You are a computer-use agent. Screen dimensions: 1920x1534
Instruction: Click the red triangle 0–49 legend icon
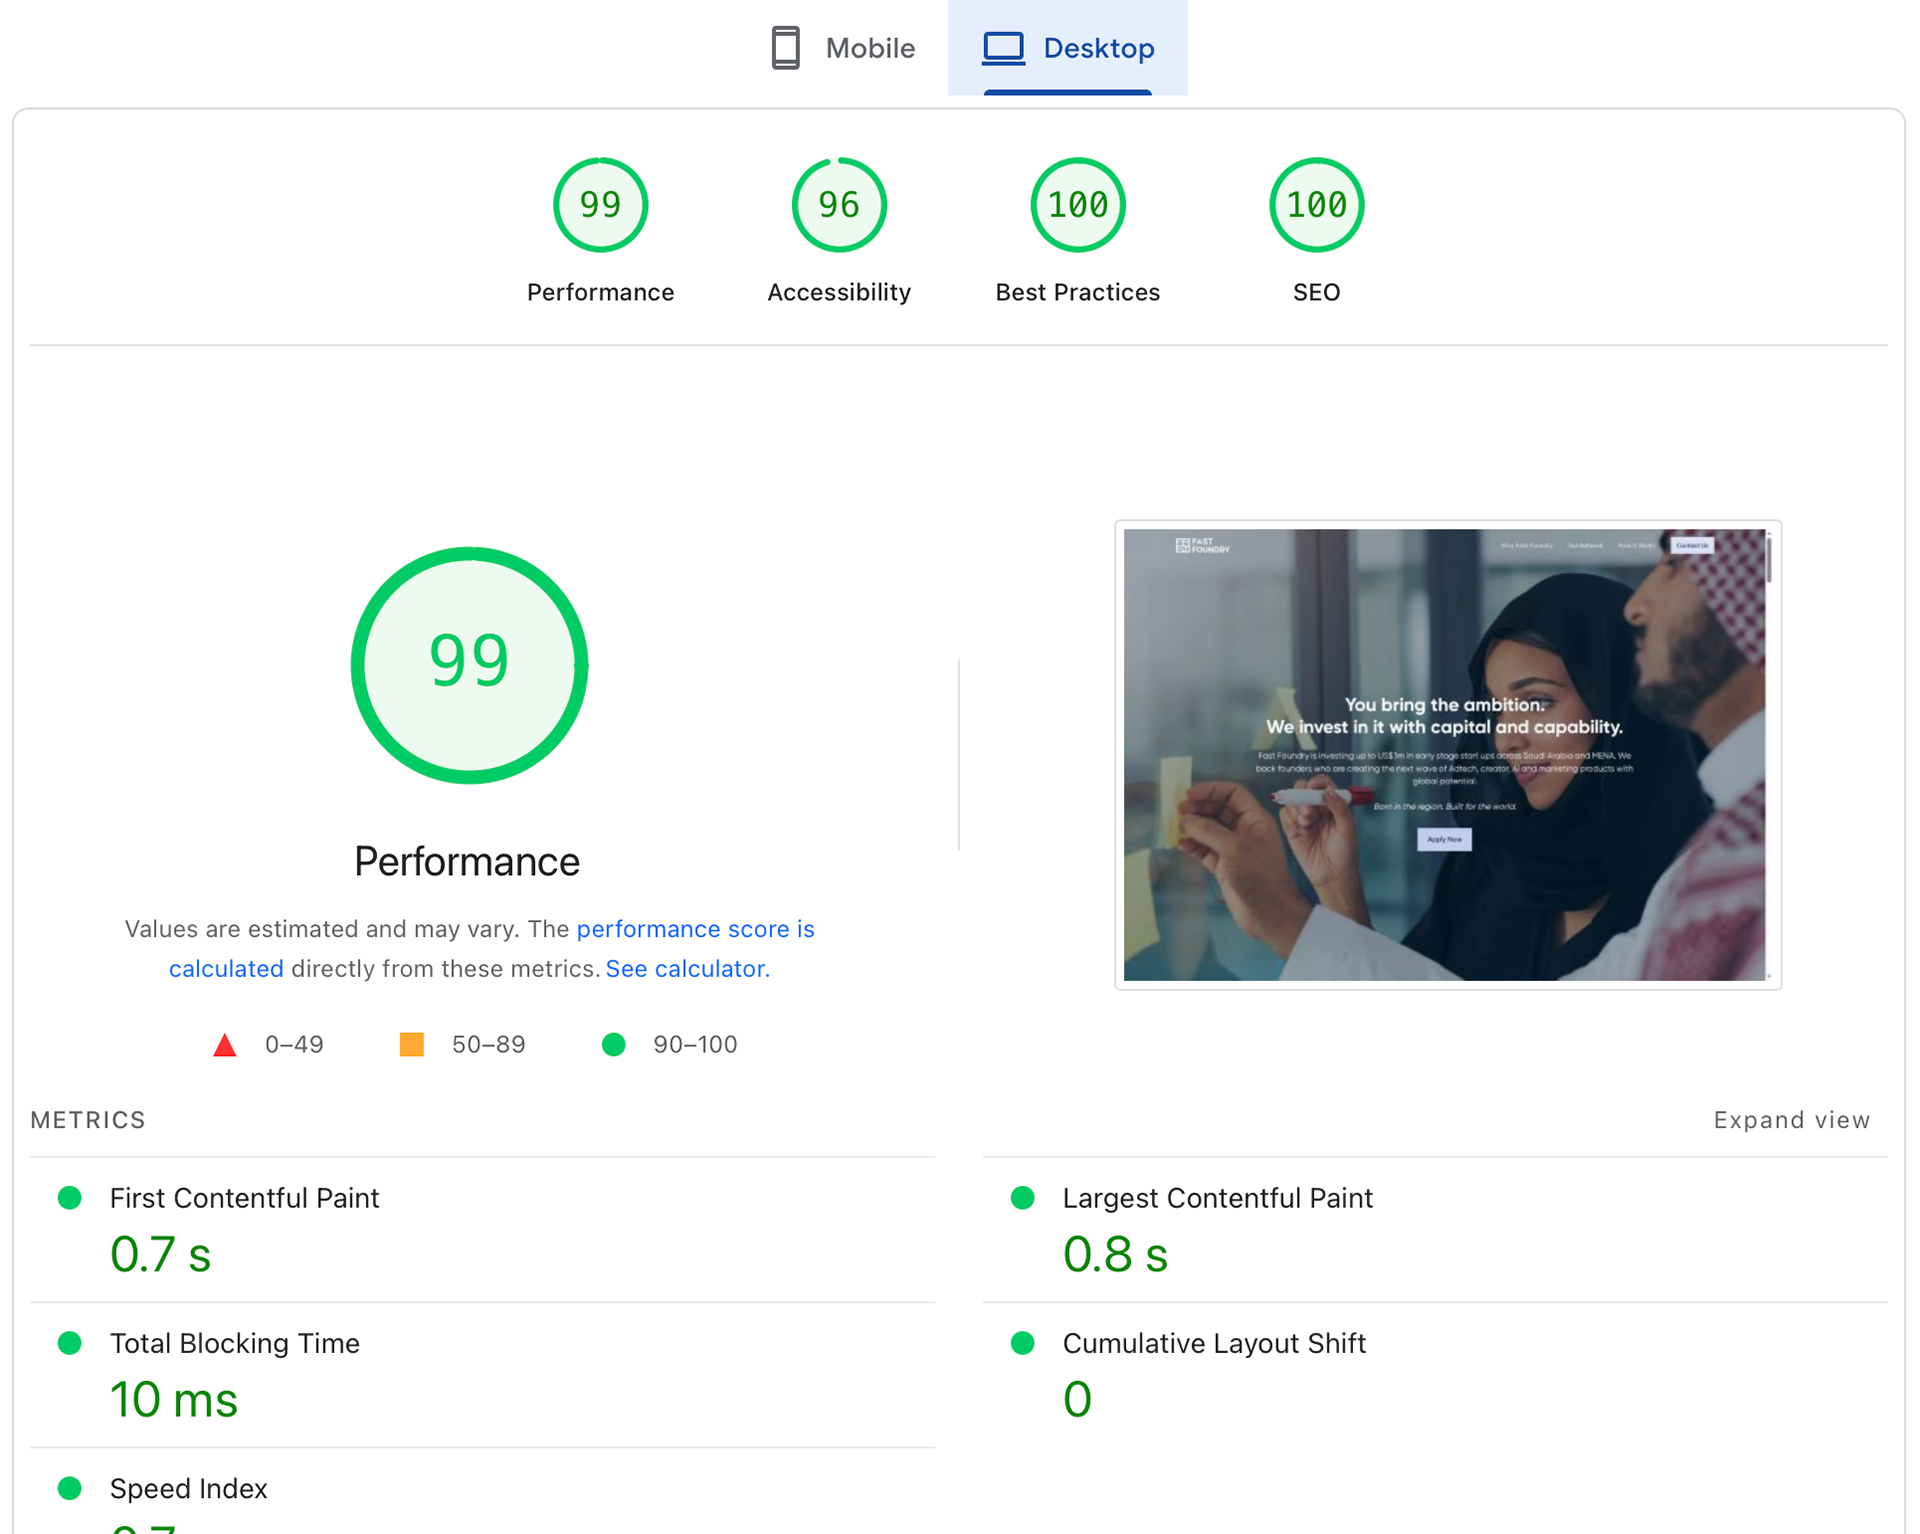pyautogui.click(x=225, y=1045)
